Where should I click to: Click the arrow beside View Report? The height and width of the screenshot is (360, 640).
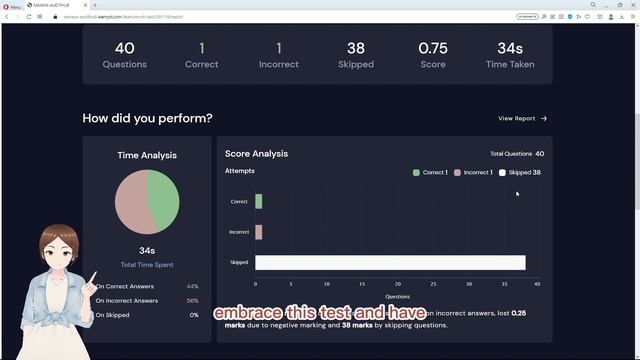tap(544, 118)
